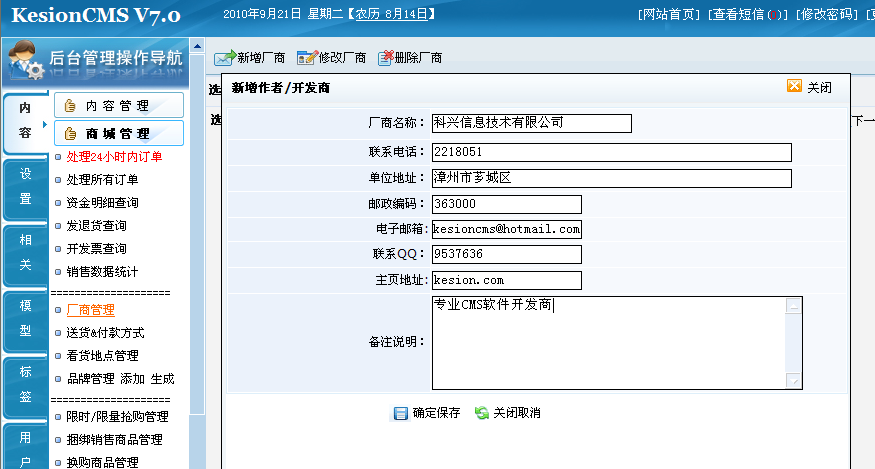Click the 厂商名称 input field
The height and width of the screenshot is (469, 875).
pyautogui.click(x=532, y=123)
